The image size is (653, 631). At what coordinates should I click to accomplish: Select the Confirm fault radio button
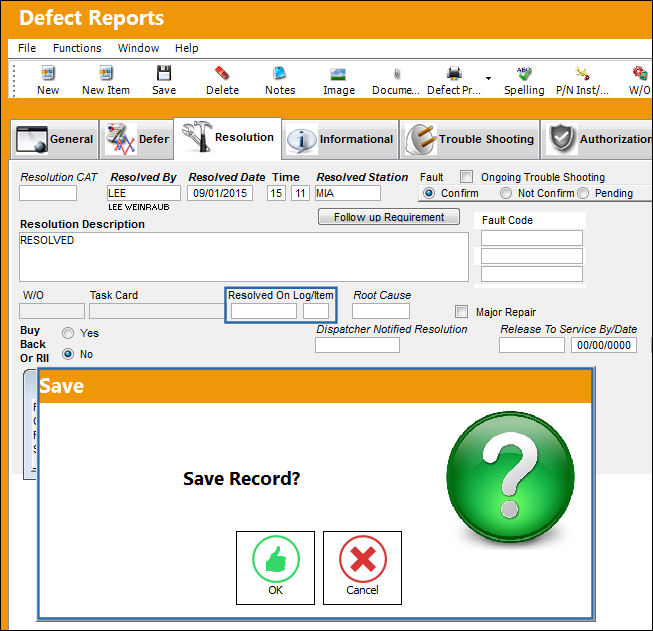pyautogui.click(x=429, y=193)
